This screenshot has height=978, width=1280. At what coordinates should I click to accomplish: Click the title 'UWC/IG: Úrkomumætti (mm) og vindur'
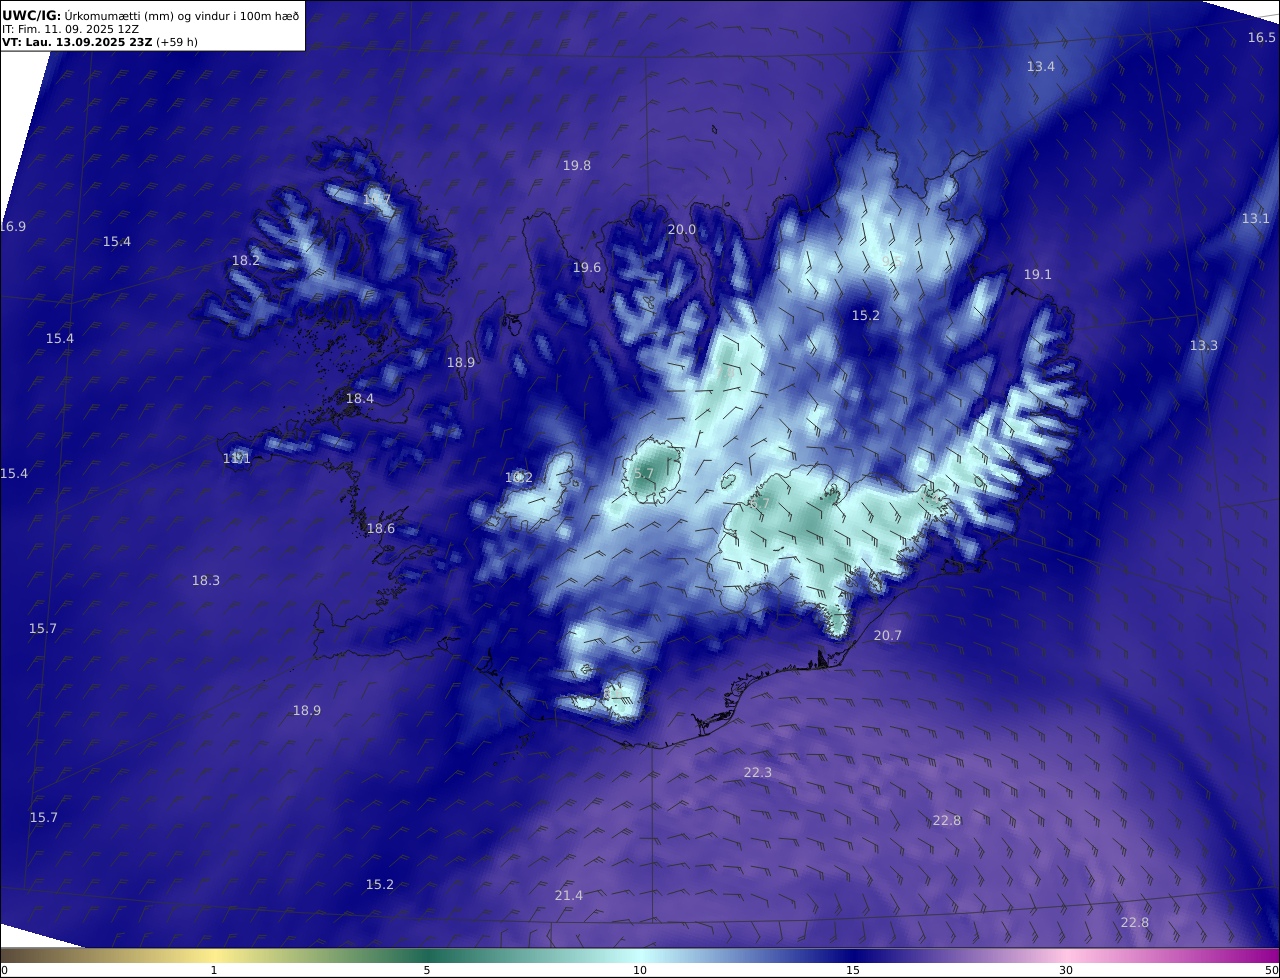click(151, 15)
